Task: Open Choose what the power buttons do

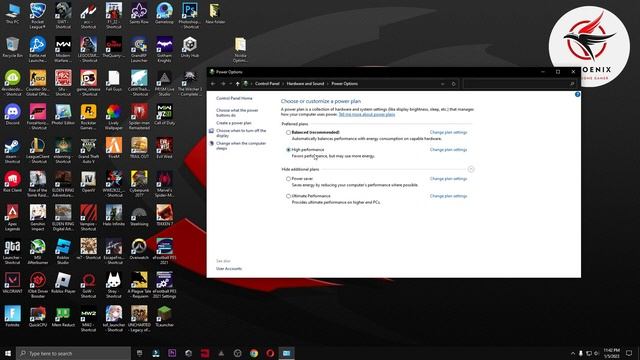Action: pyautogui.click(x=237, y=113)
